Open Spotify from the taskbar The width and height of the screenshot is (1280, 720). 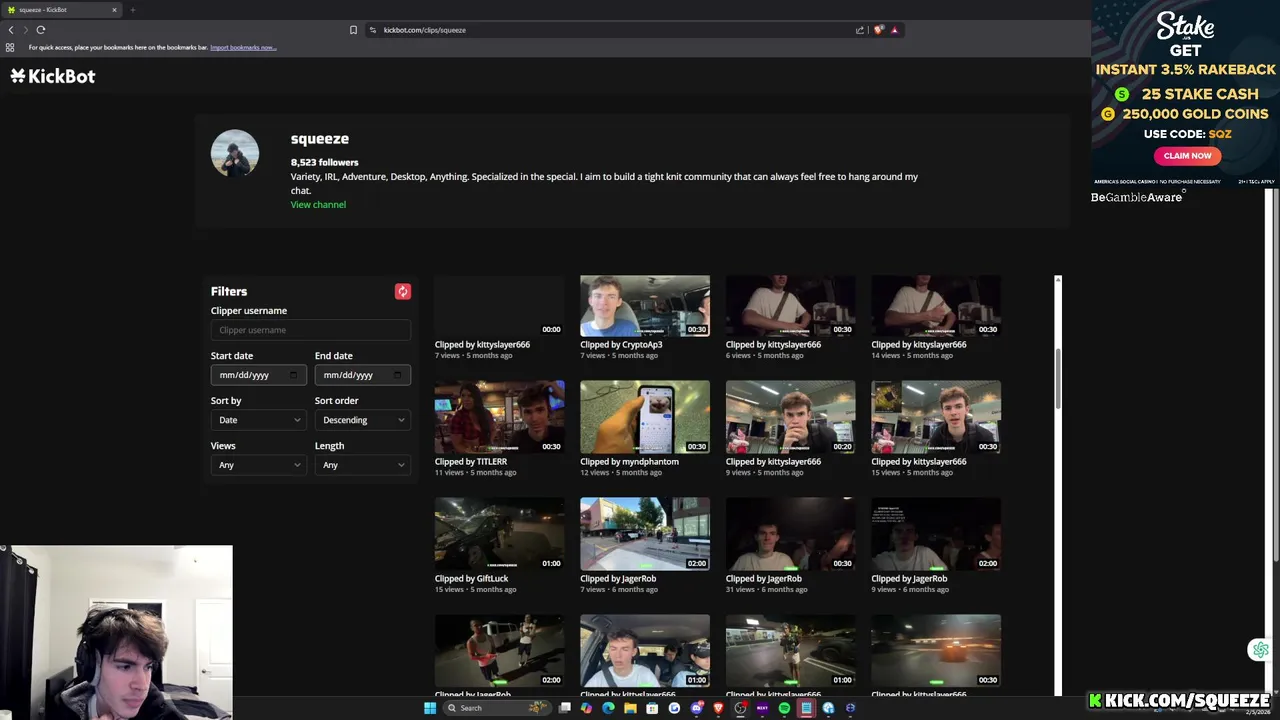784,708
